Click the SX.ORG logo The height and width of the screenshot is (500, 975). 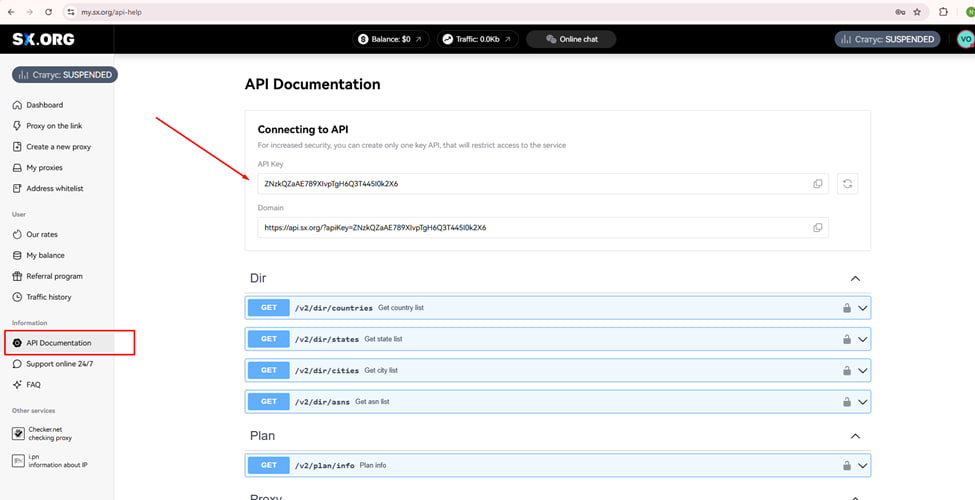point(43,39)
